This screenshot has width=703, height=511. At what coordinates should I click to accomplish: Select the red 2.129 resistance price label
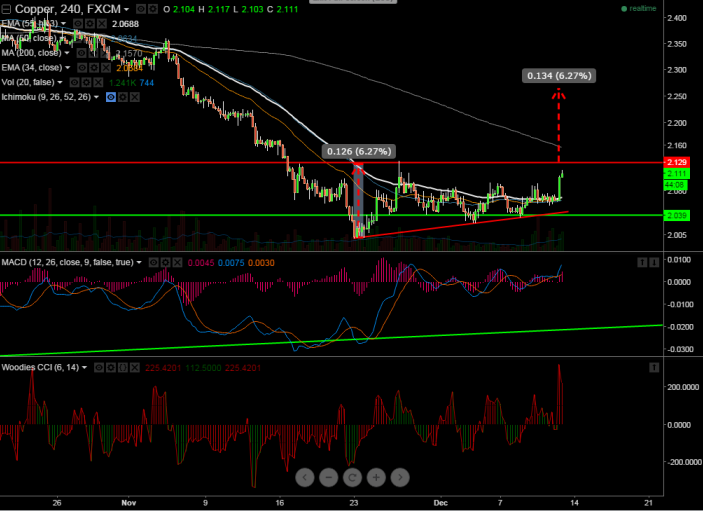[677, 162]
